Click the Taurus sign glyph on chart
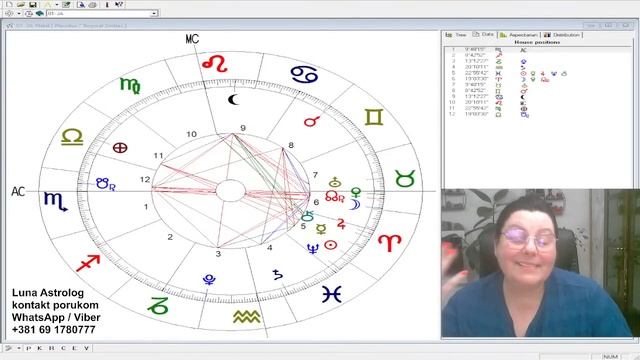 point(405,178)
